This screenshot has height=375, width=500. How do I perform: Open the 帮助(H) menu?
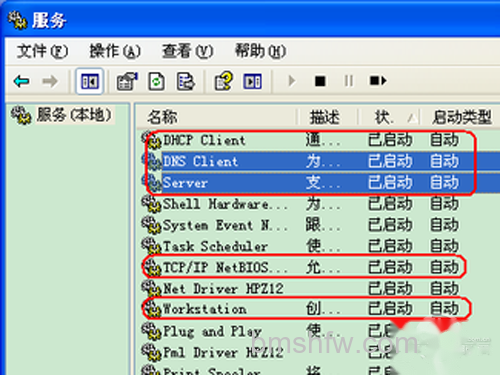tap(260, 51)
